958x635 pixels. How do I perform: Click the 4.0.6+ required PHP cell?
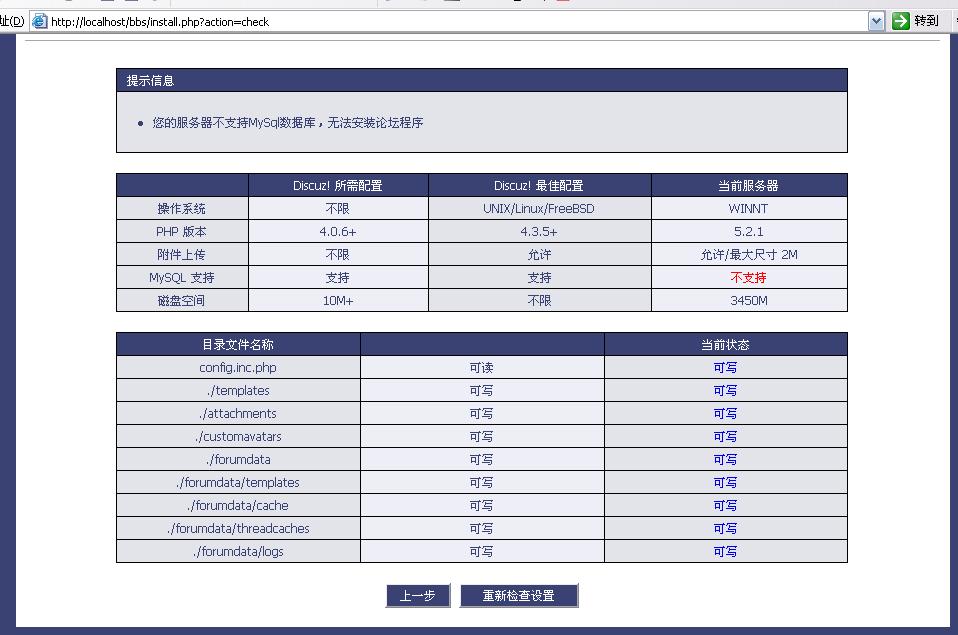338,232
